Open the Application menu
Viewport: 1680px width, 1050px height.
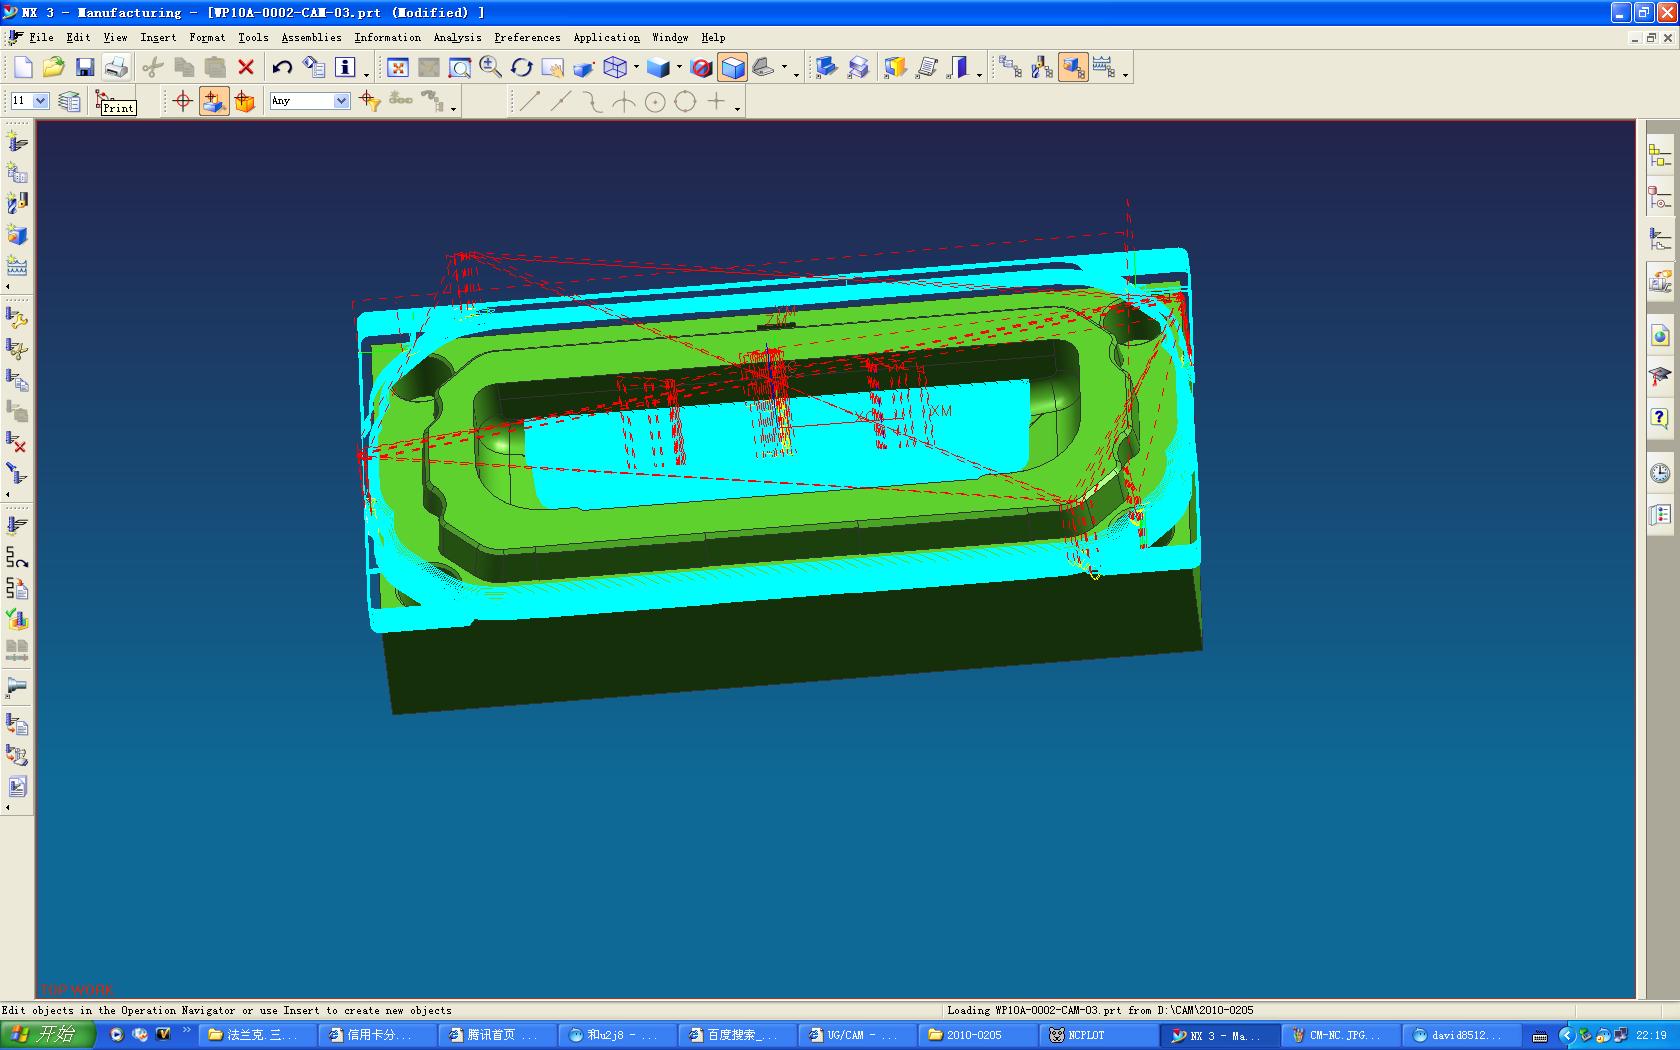(606, 37)
